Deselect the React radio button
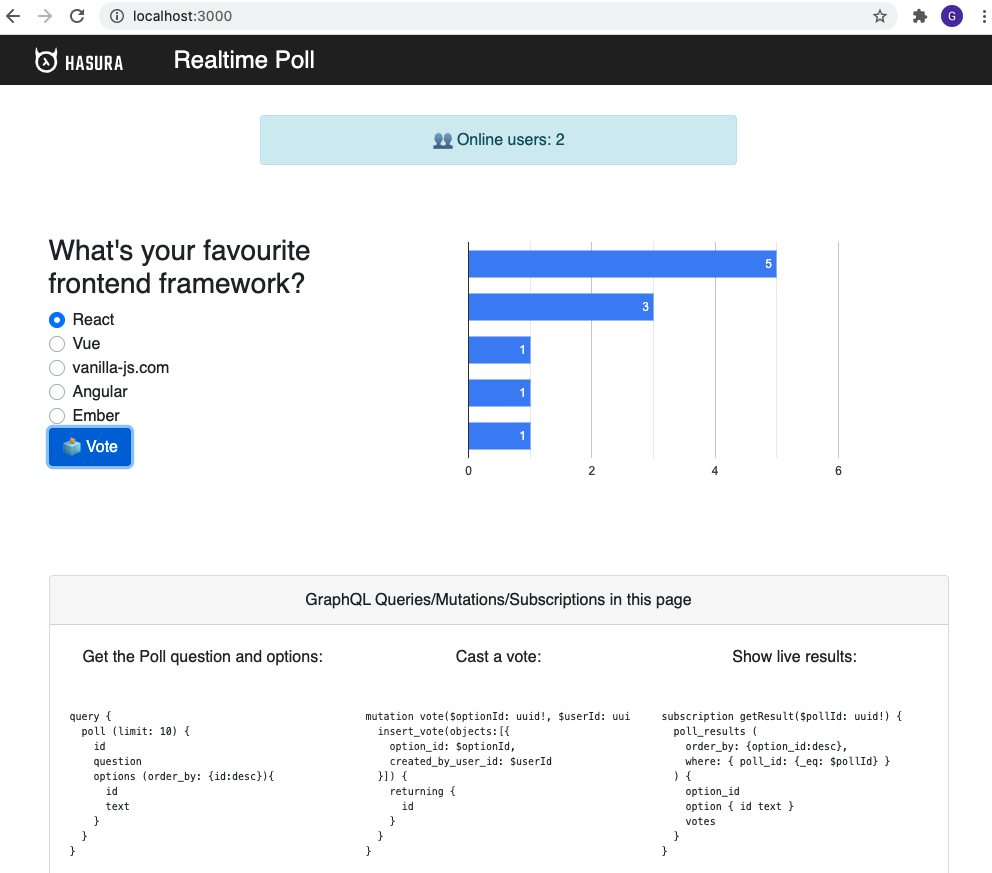 pos(57,319)
